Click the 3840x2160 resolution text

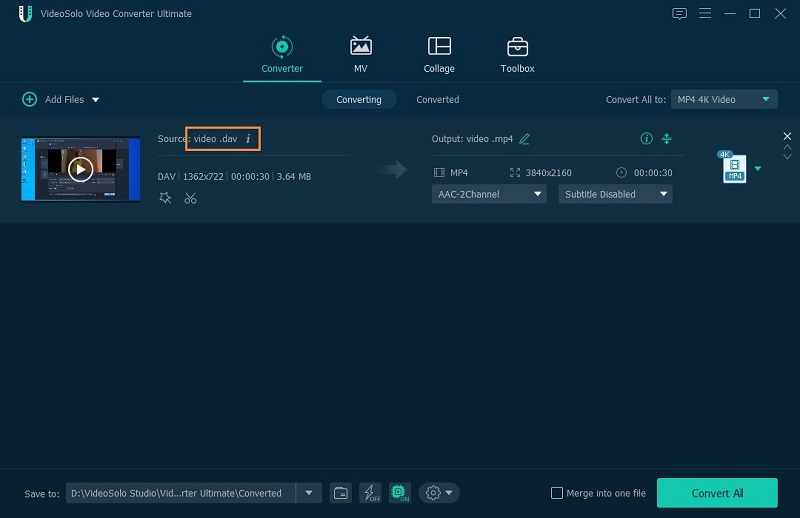[548, 173]
